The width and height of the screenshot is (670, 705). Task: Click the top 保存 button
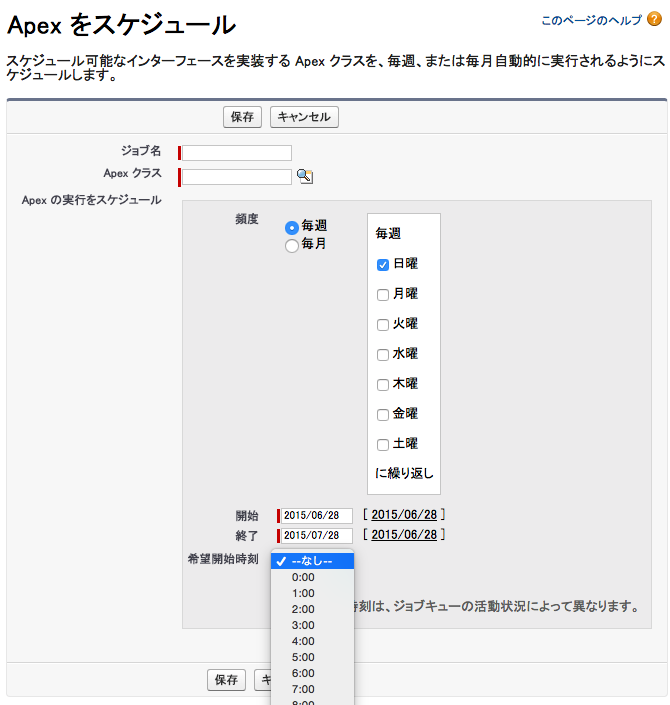(242, 117)
